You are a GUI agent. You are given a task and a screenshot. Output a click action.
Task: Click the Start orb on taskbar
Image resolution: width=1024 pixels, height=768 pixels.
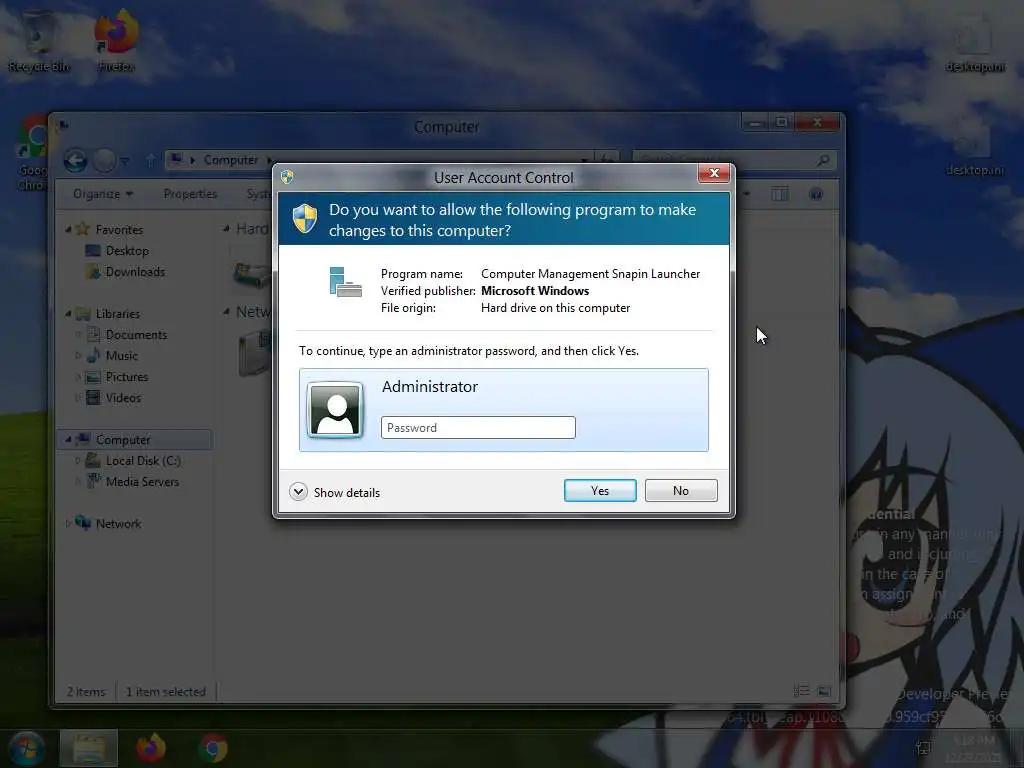click(26, 748)
